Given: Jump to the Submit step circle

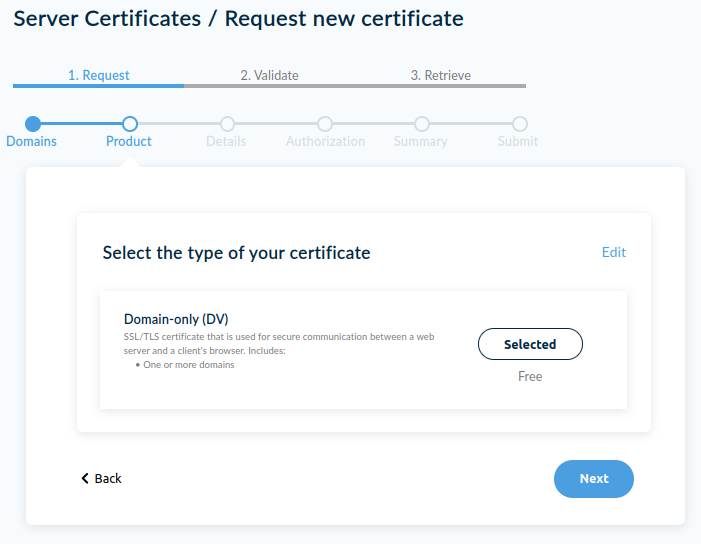Looking at the screenshot, I should [x=520, y=124].
